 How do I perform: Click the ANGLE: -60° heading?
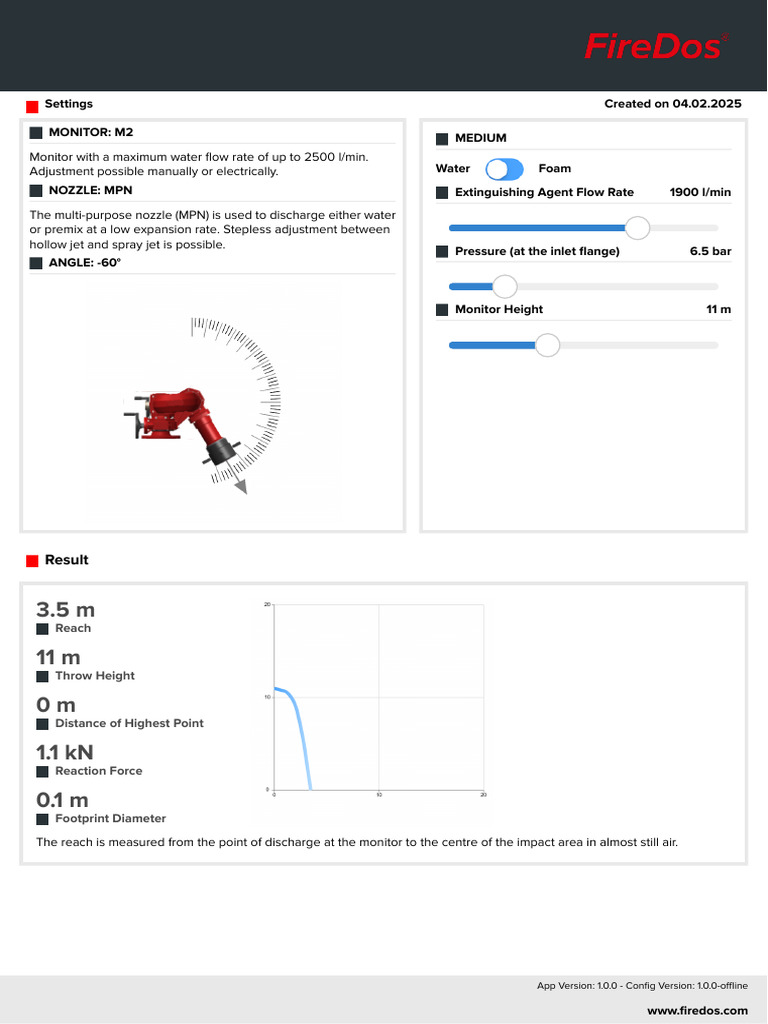click(84, 263)
